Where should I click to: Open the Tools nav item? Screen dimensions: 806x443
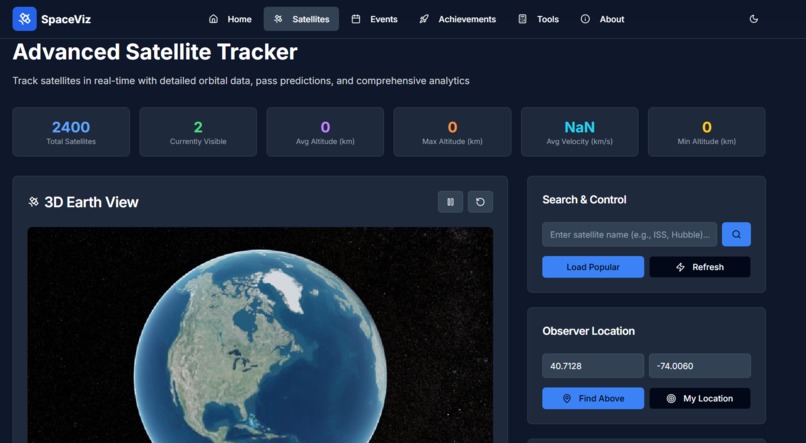[538, 19]
